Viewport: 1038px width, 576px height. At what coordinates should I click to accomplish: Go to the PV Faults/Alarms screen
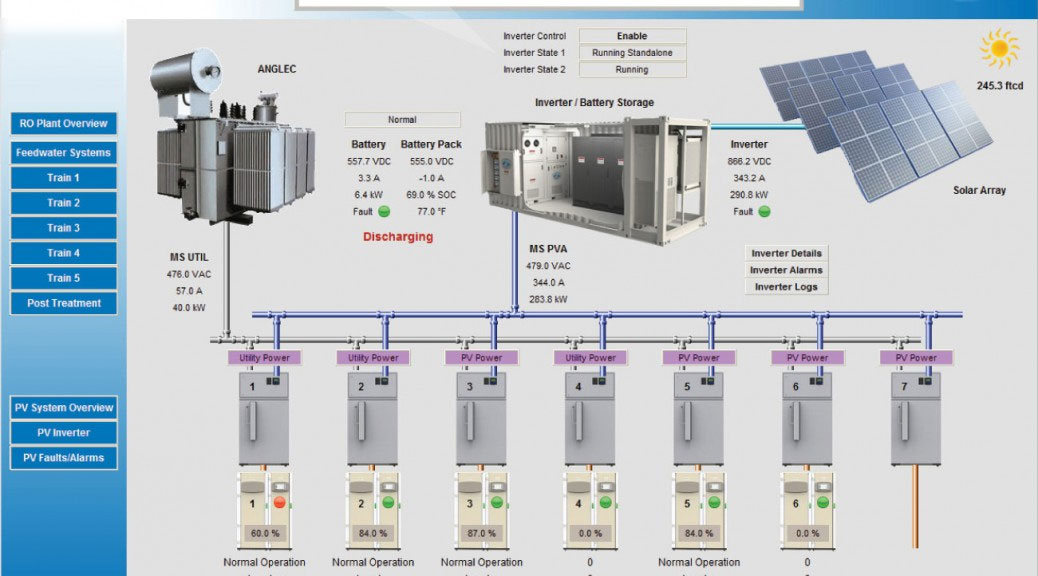click(64, 458)
